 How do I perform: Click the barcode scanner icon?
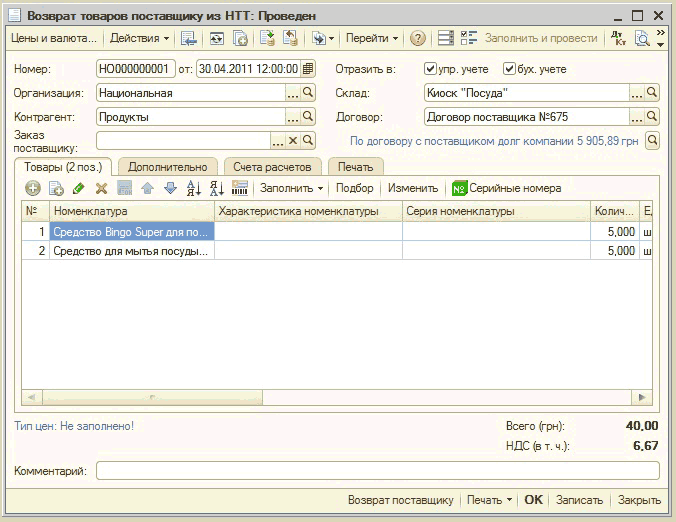239,188
